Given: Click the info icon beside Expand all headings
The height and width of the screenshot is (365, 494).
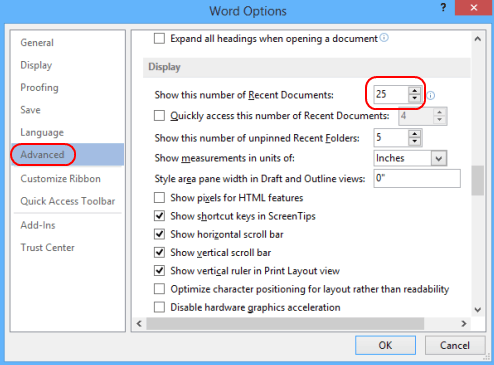Looking at the screenshot, I should [384, 38].
